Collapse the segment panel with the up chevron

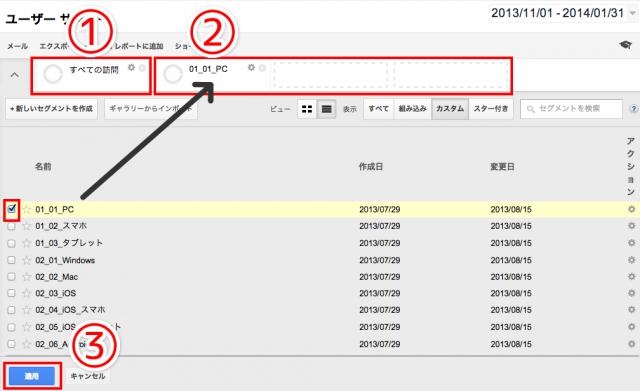[14, 75]
